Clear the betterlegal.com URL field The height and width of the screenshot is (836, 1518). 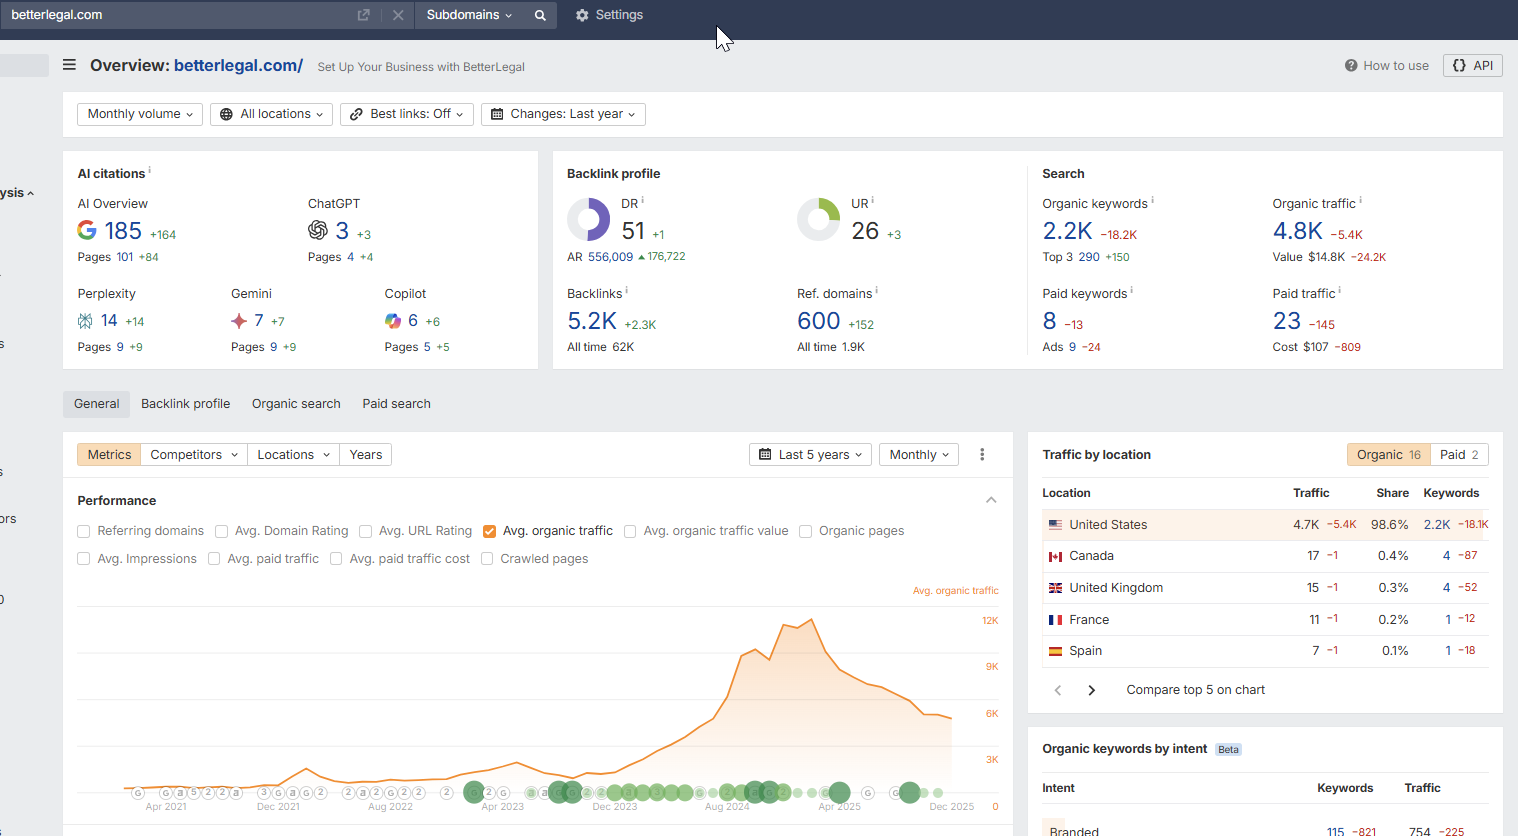(x=398, y=15)
